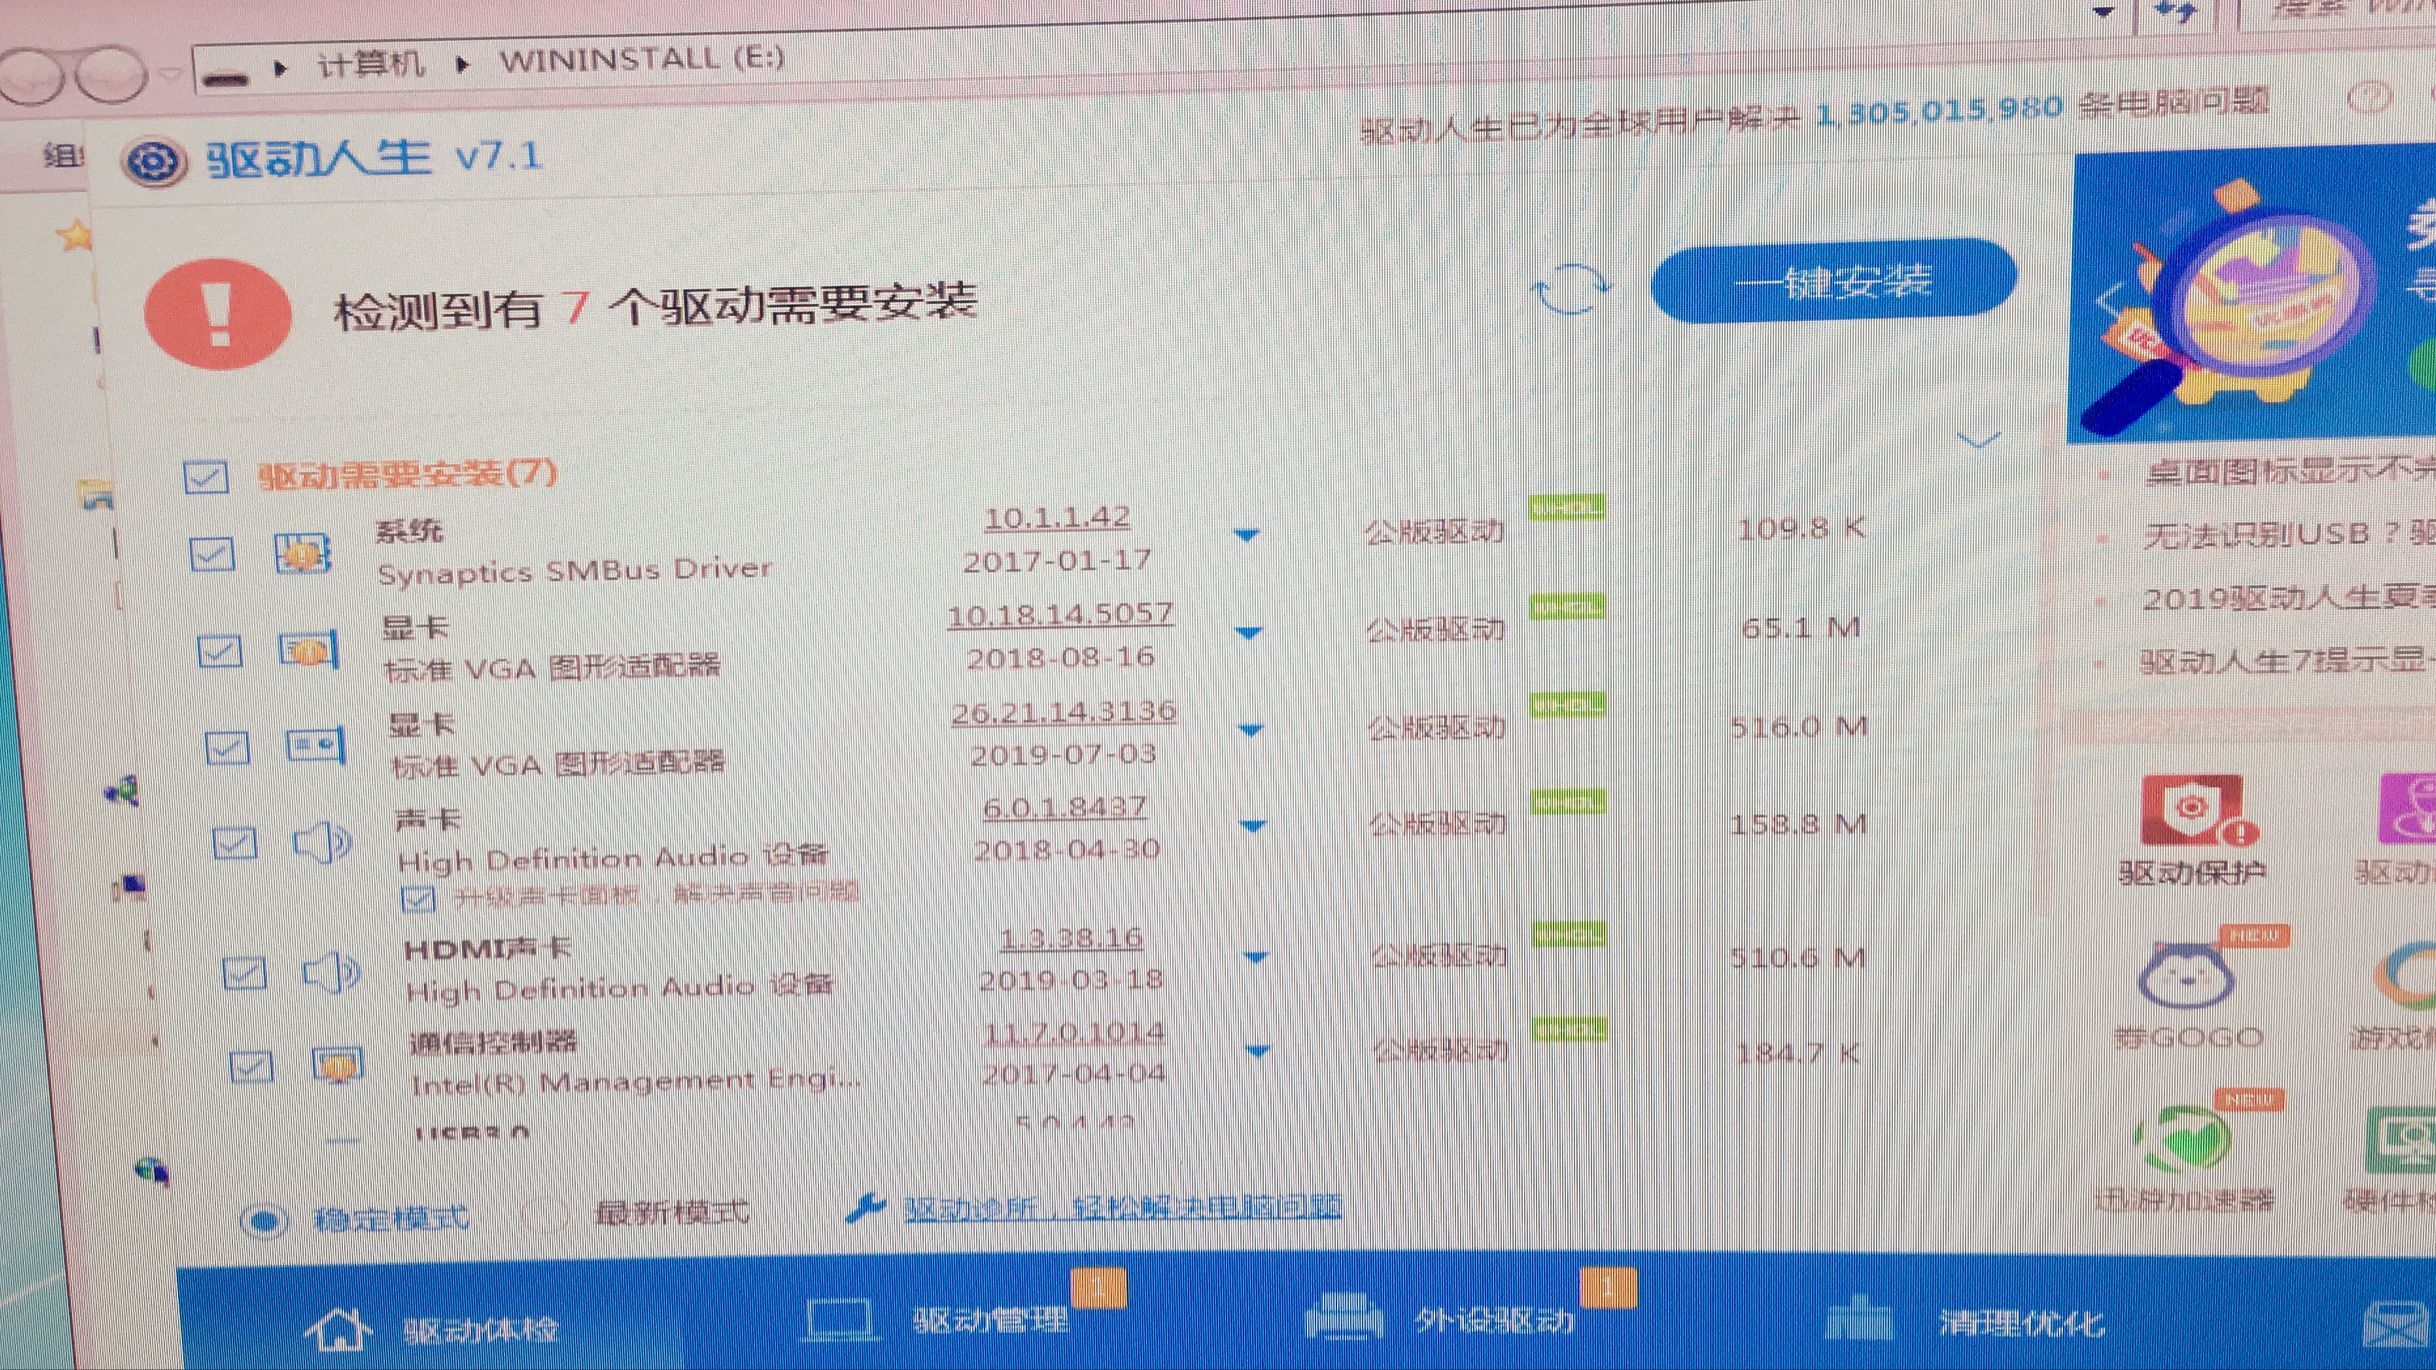Launch 迅游加速器 from the right panel
This screenshot has height=1370, width=2436.
[2190, 1140]
